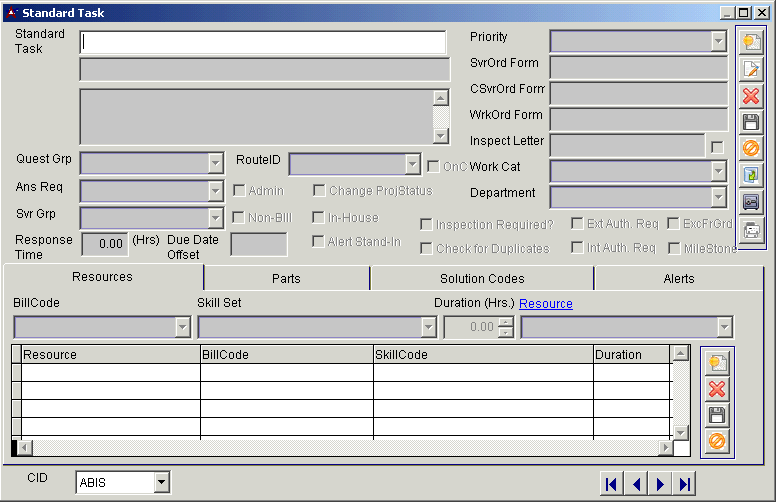Screen dimensions: 776x502
Task: Click the Duration (Hrs.) spinner up arrow
Action: click(x=506, y=322)
